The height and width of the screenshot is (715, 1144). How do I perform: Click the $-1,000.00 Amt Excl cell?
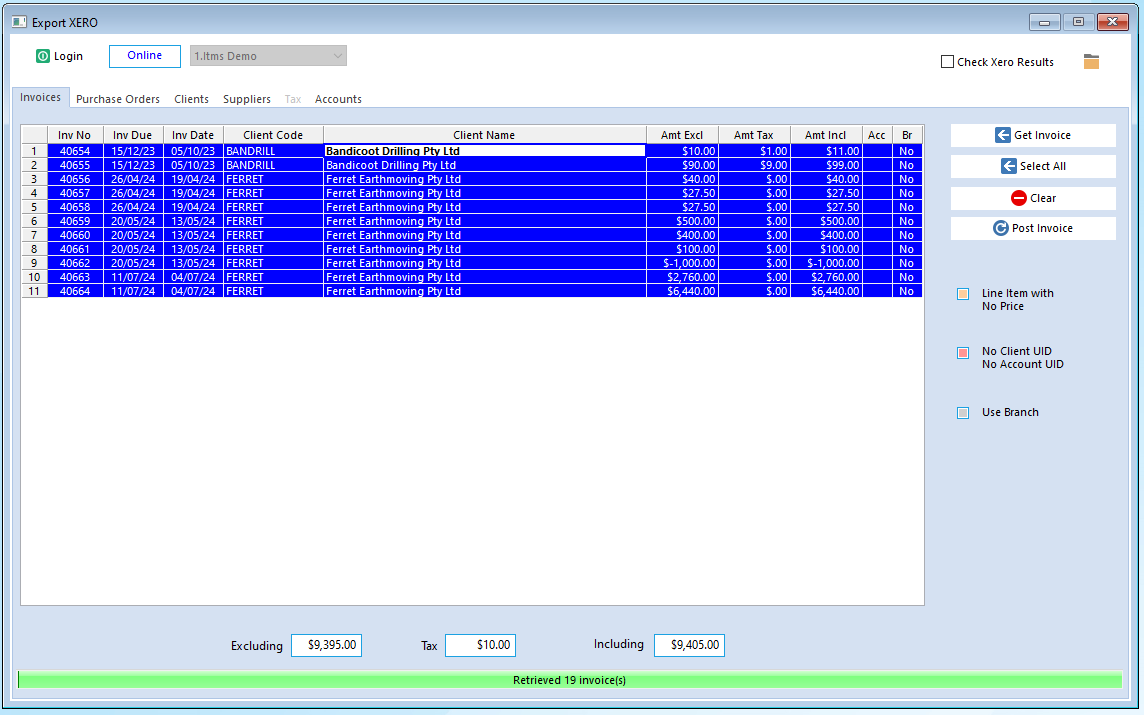(682, 263)
